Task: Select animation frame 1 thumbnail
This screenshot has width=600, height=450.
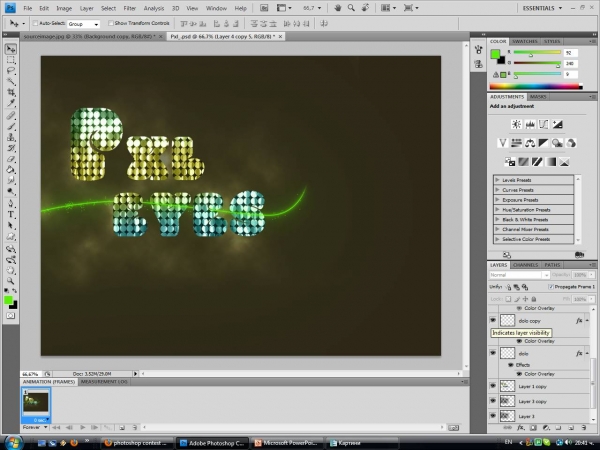Action: tap(36, 405)
